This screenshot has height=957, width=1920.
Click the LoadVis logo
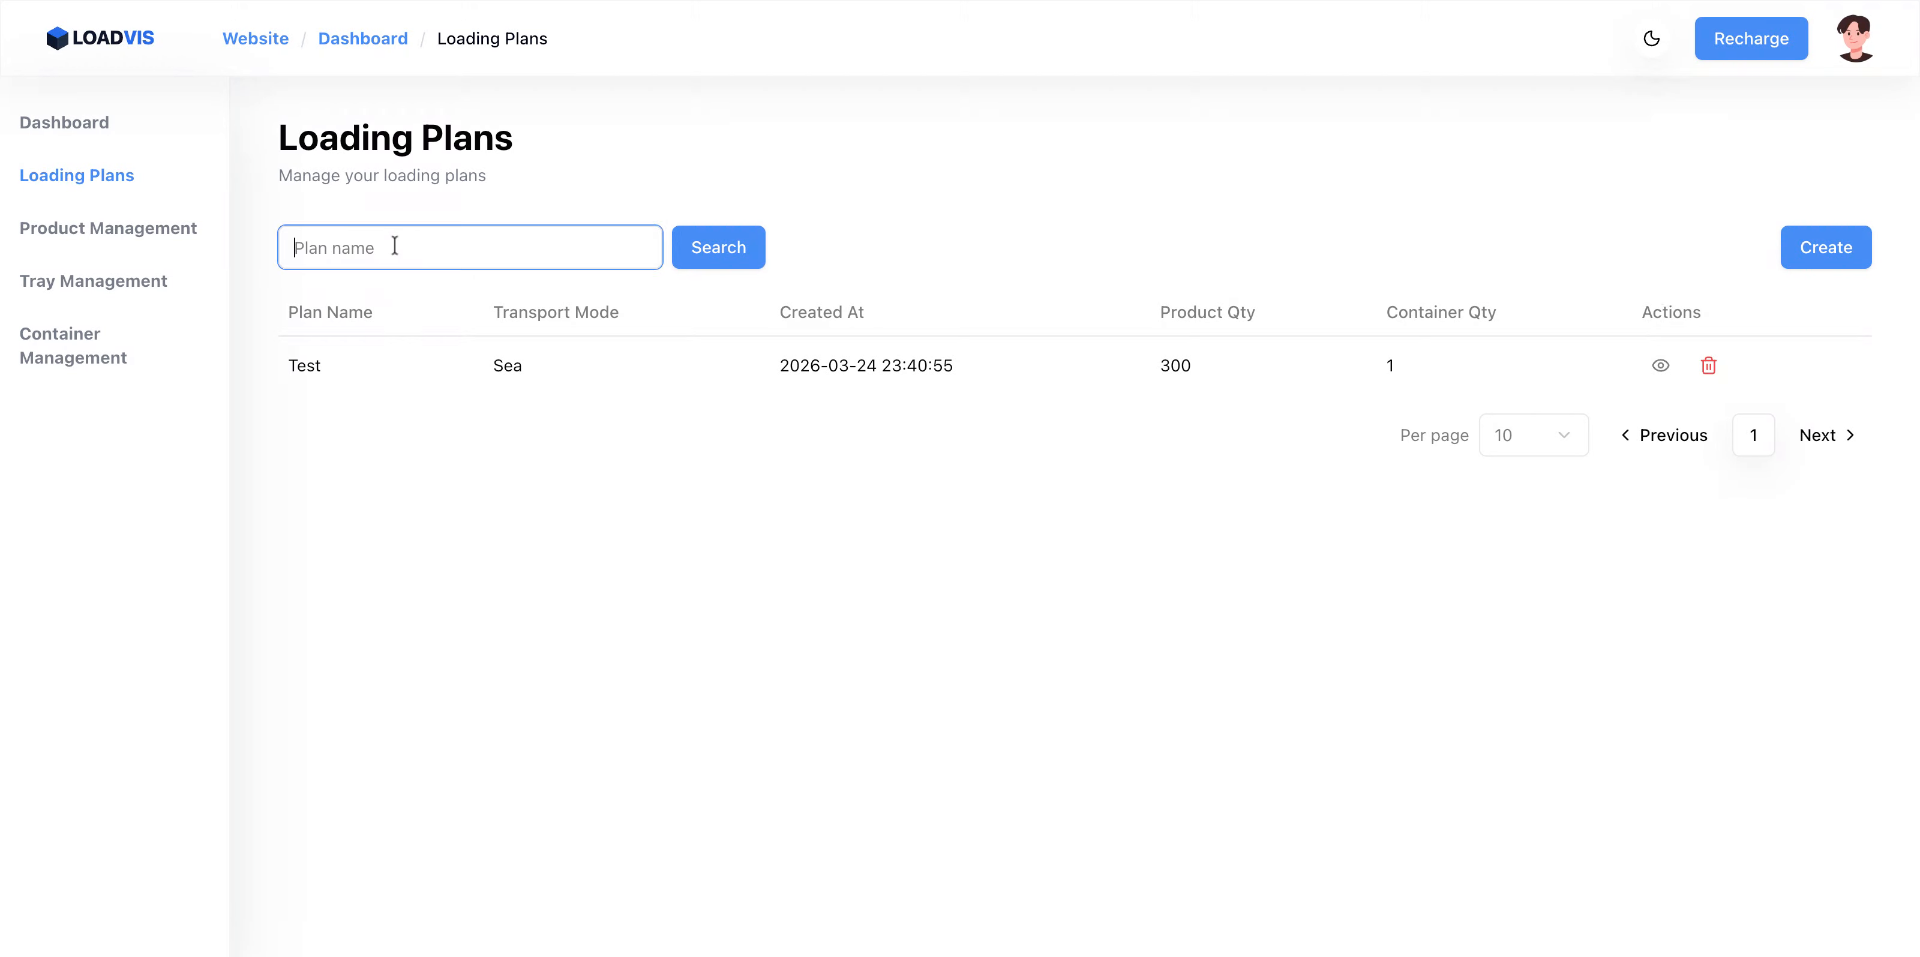(100, 38)
